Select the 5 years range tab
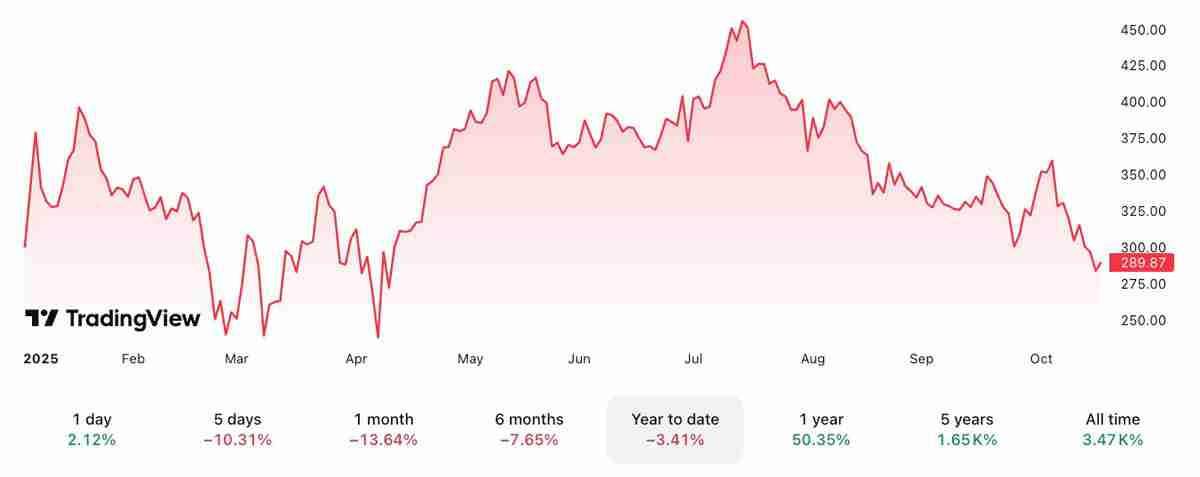The image size is (1200, 477). coord(967,430)
